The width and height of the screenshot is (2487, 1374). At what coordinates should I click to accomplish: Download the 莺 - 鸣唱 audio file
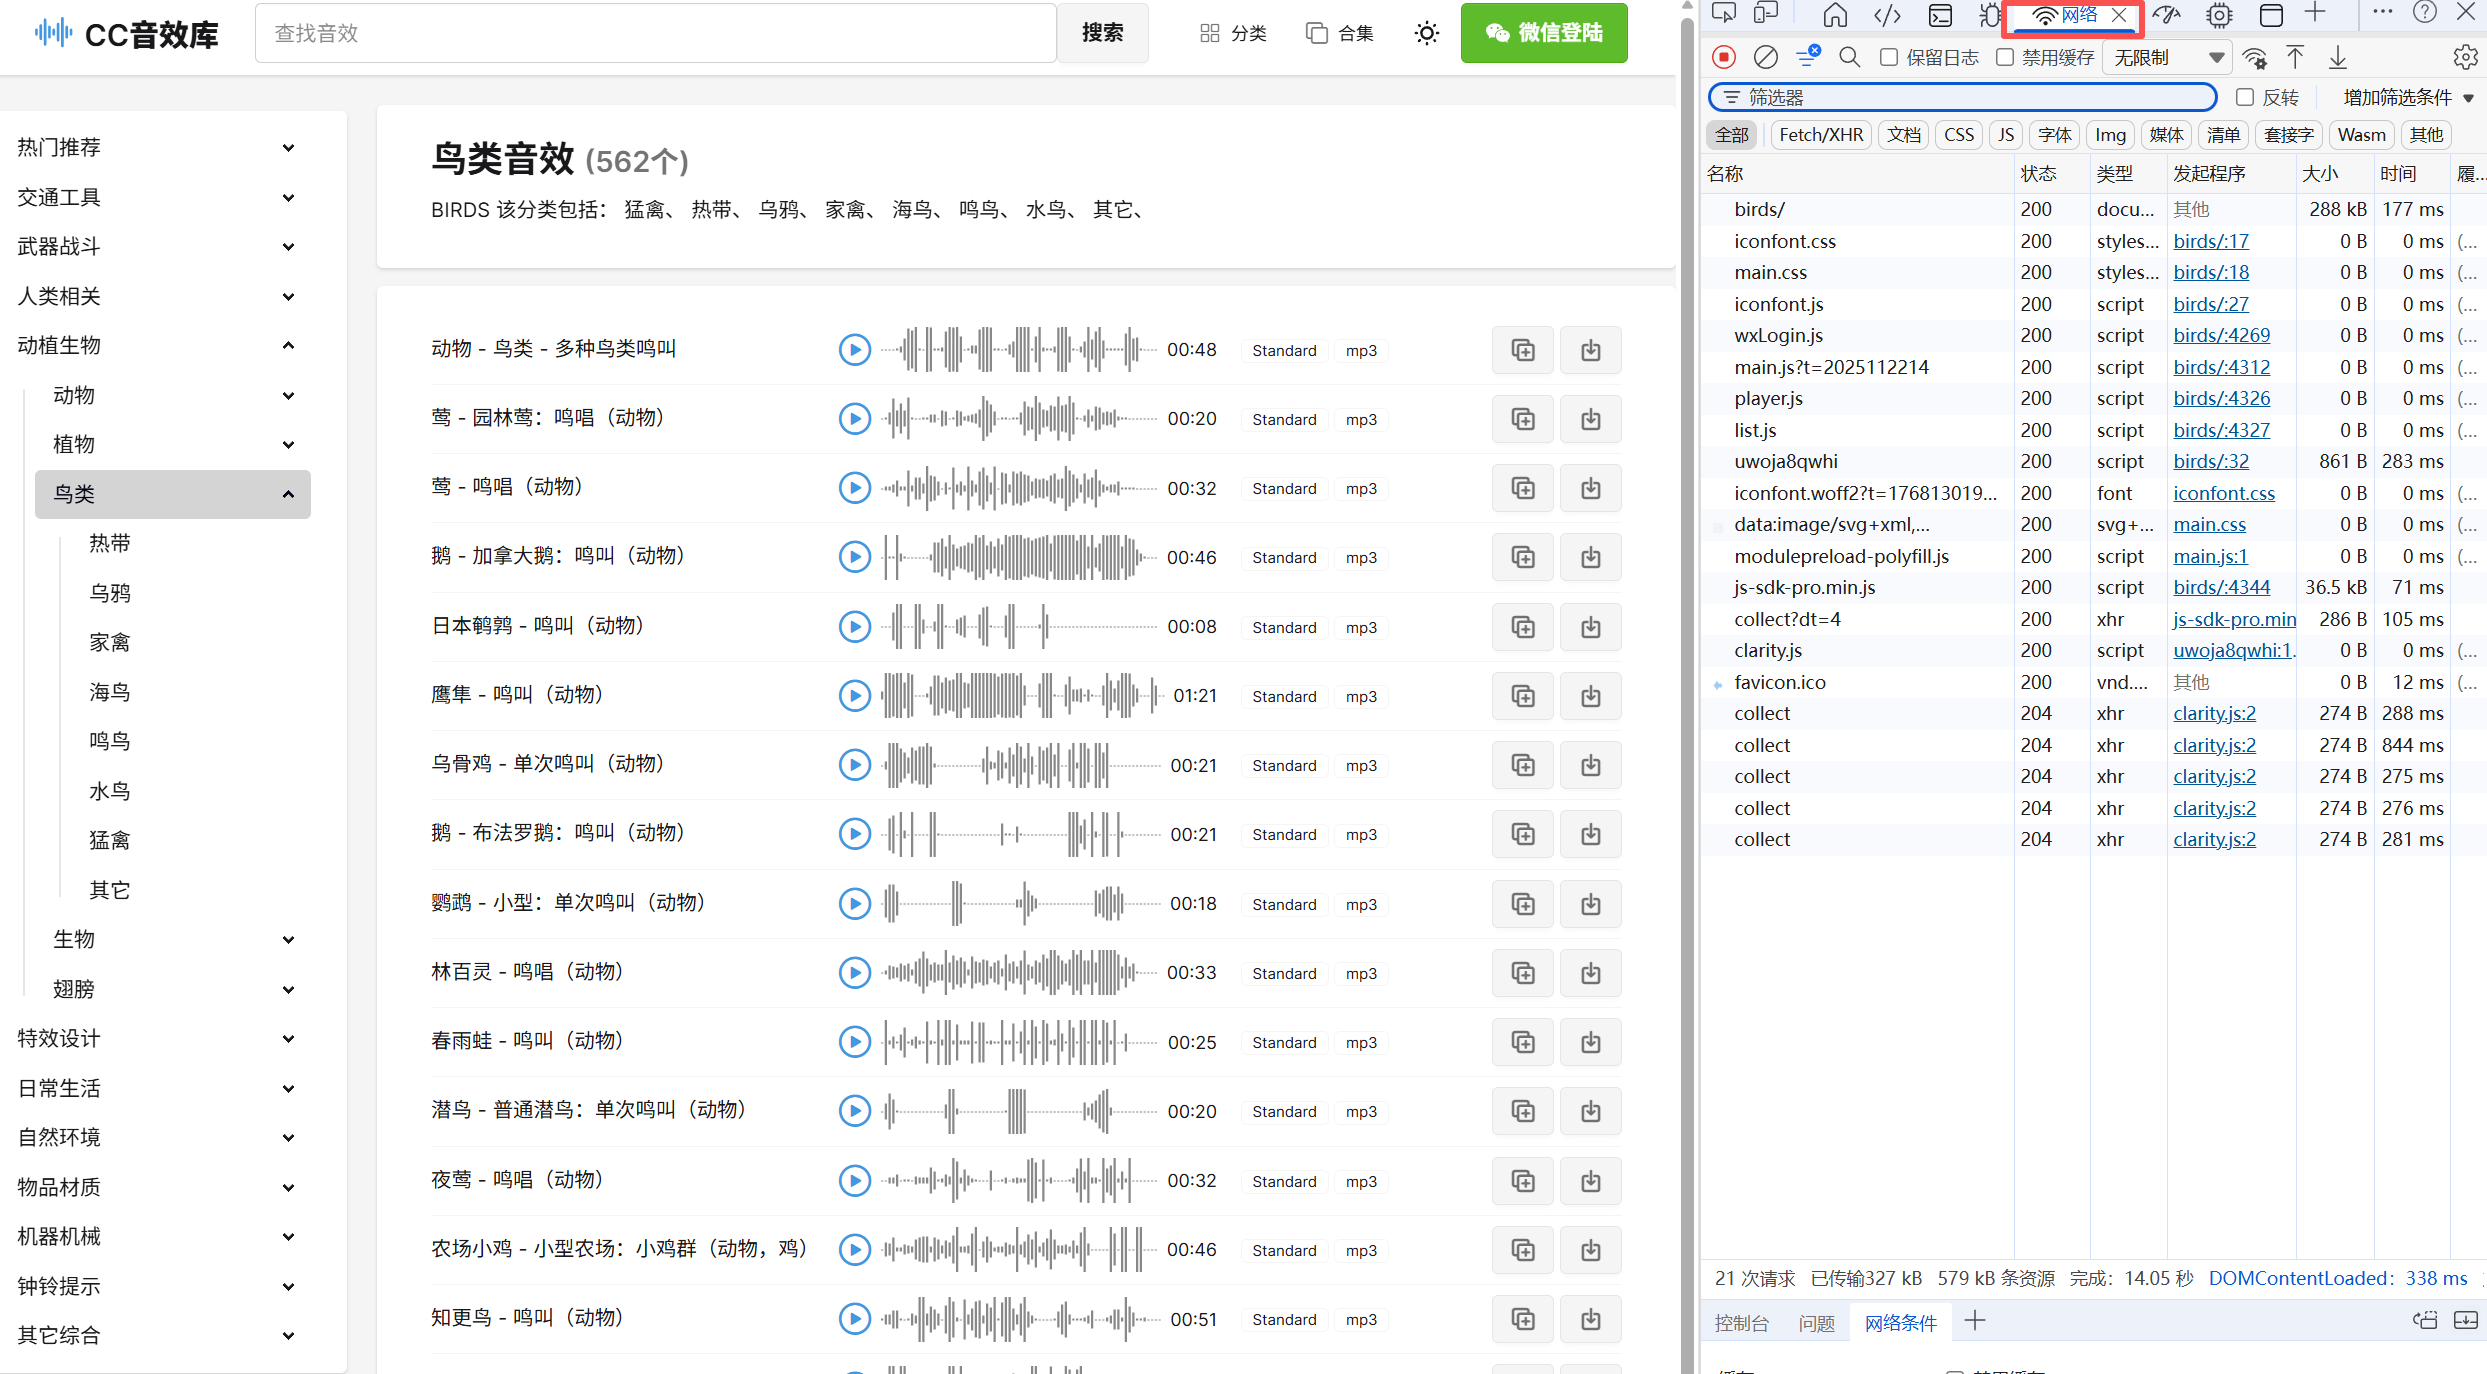[1590, 488]
